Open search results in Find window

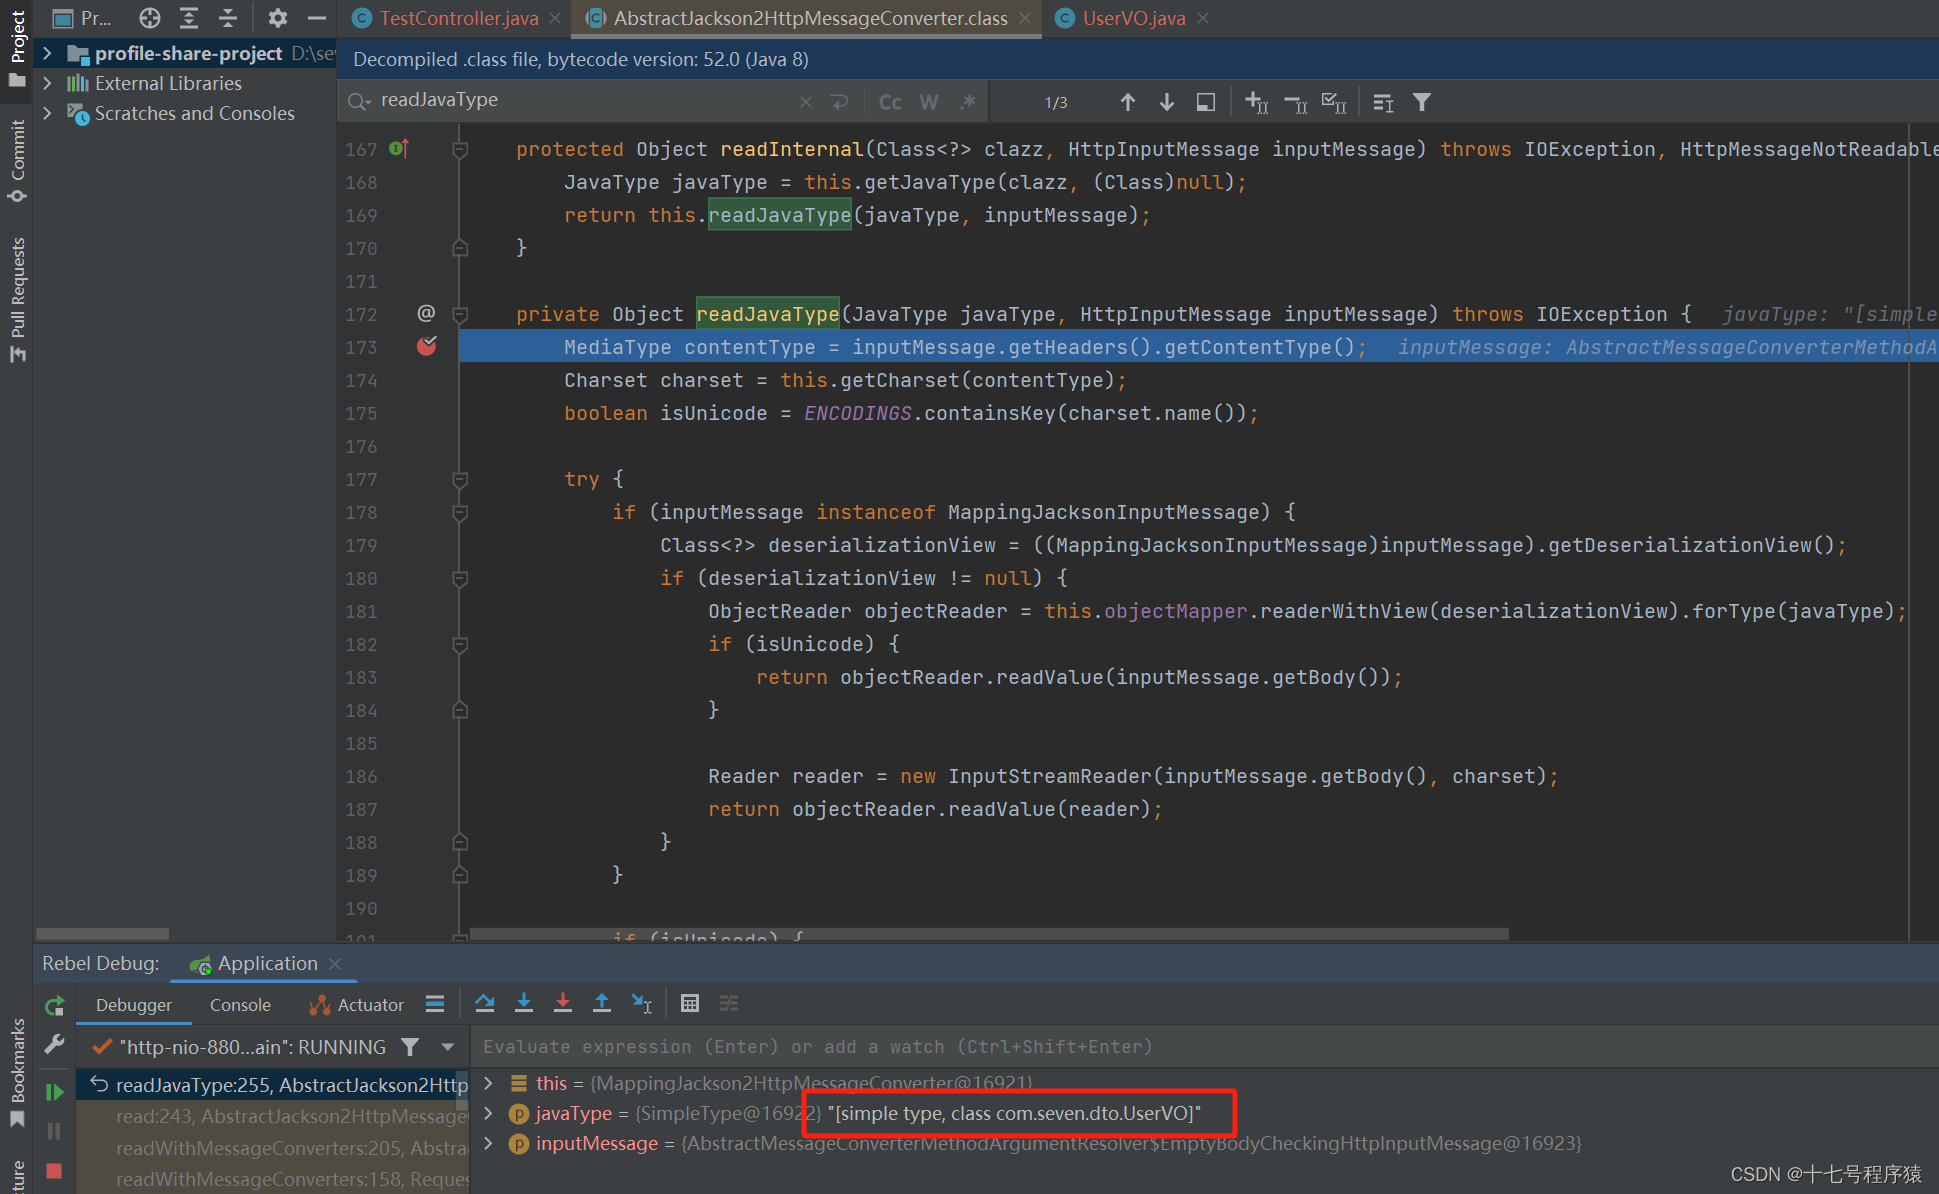pyautogui.click(x=1206, y=102)
